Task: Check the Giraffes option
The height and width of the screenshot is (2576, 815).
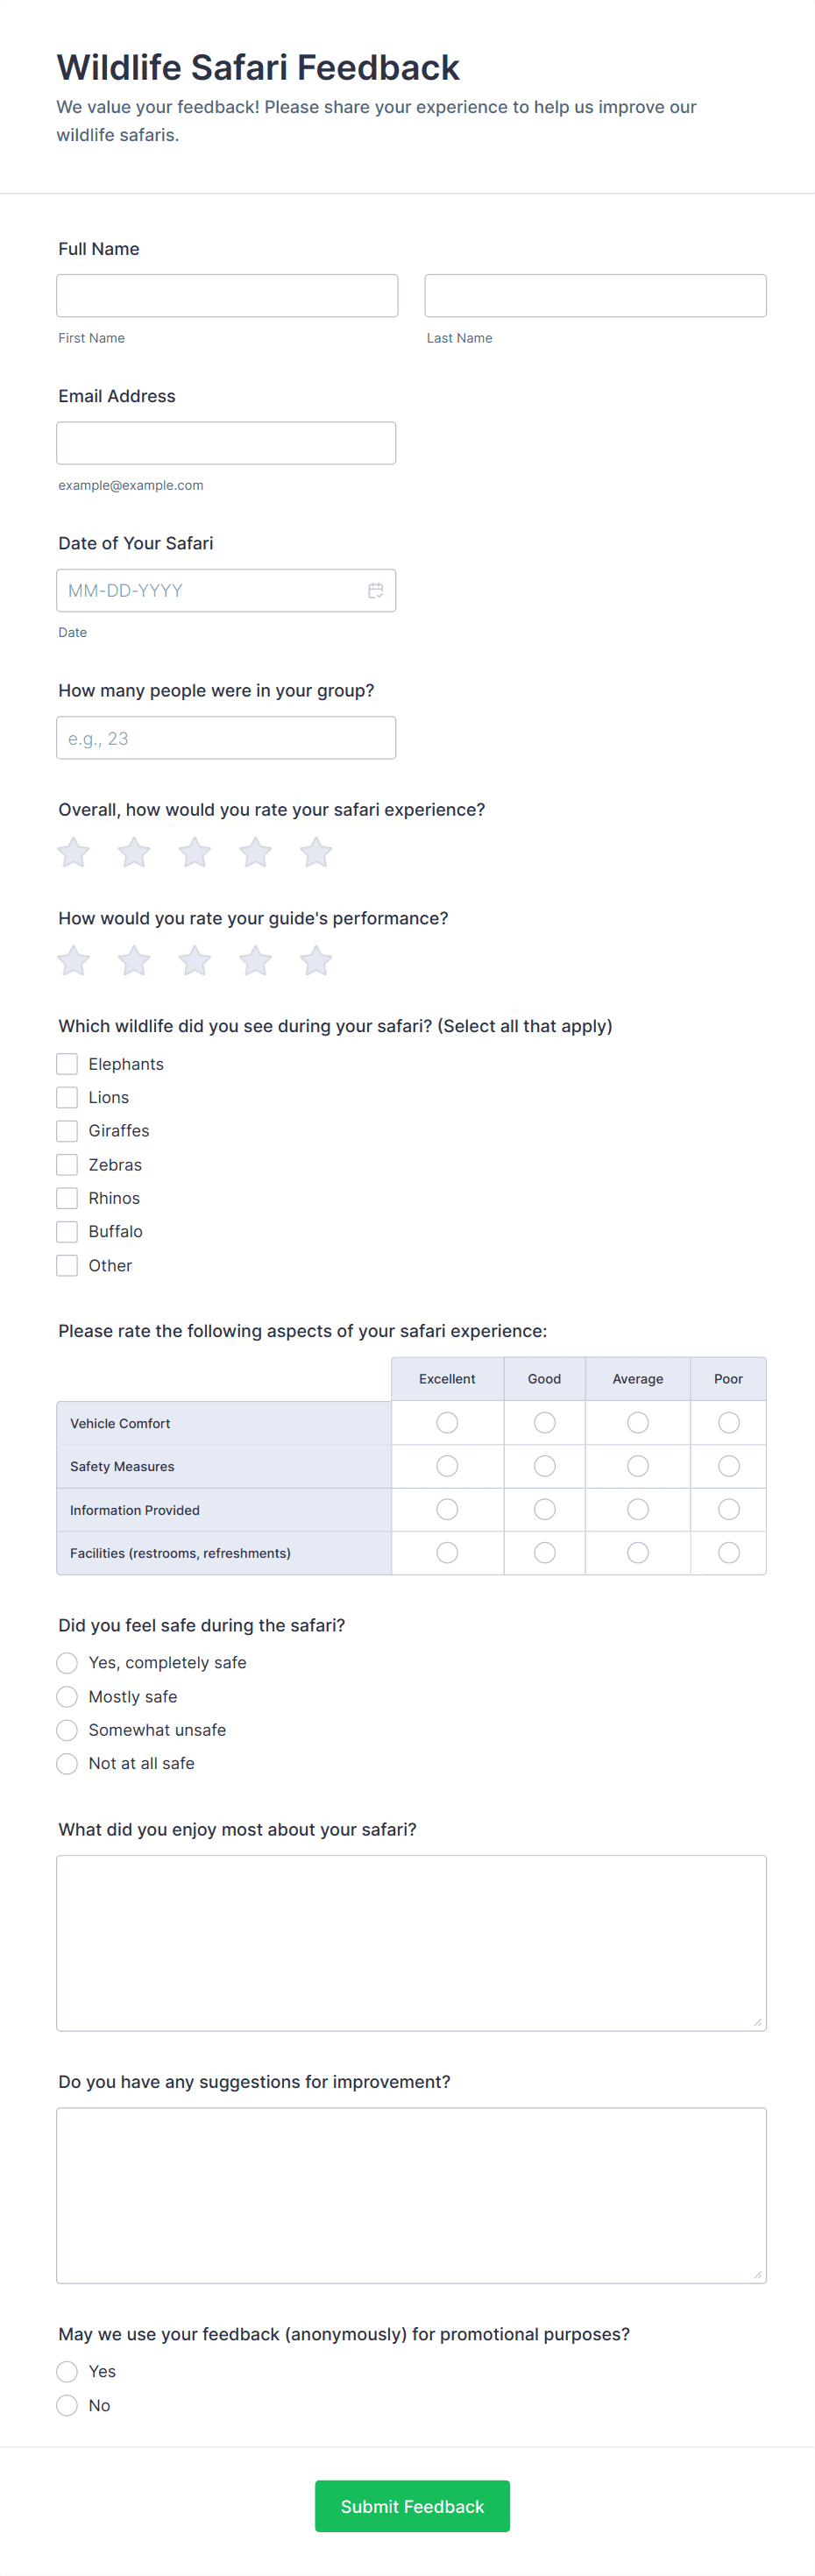Action: point(67,1131)
